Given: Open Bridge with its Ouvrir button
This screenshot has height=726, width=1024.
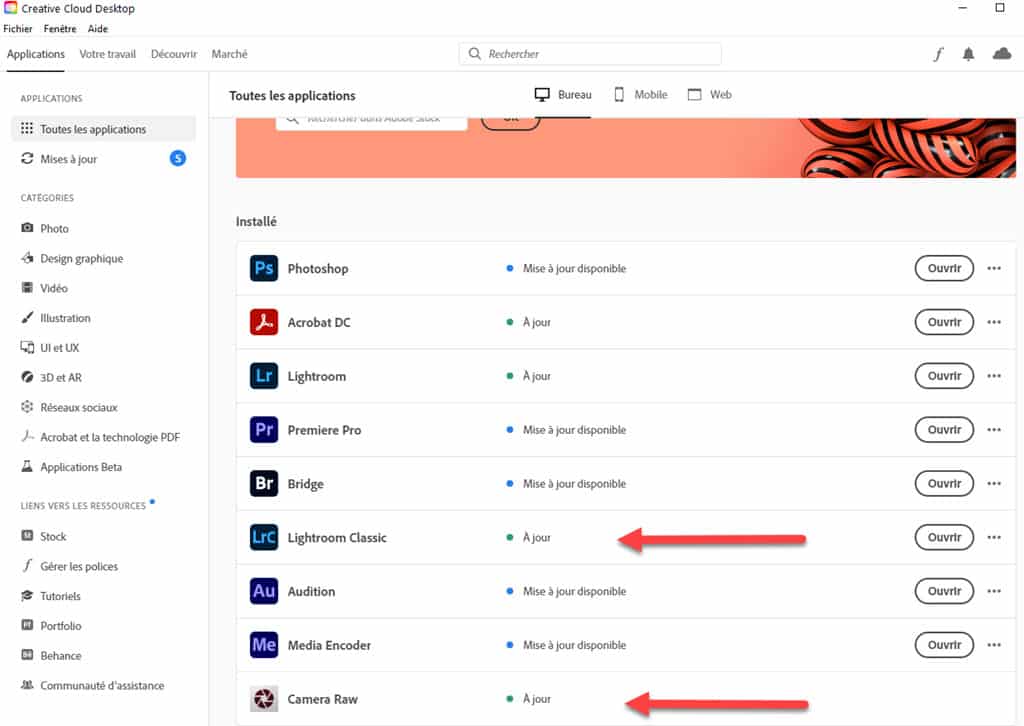Looking at the screenshot, I should tap(944, 483).
